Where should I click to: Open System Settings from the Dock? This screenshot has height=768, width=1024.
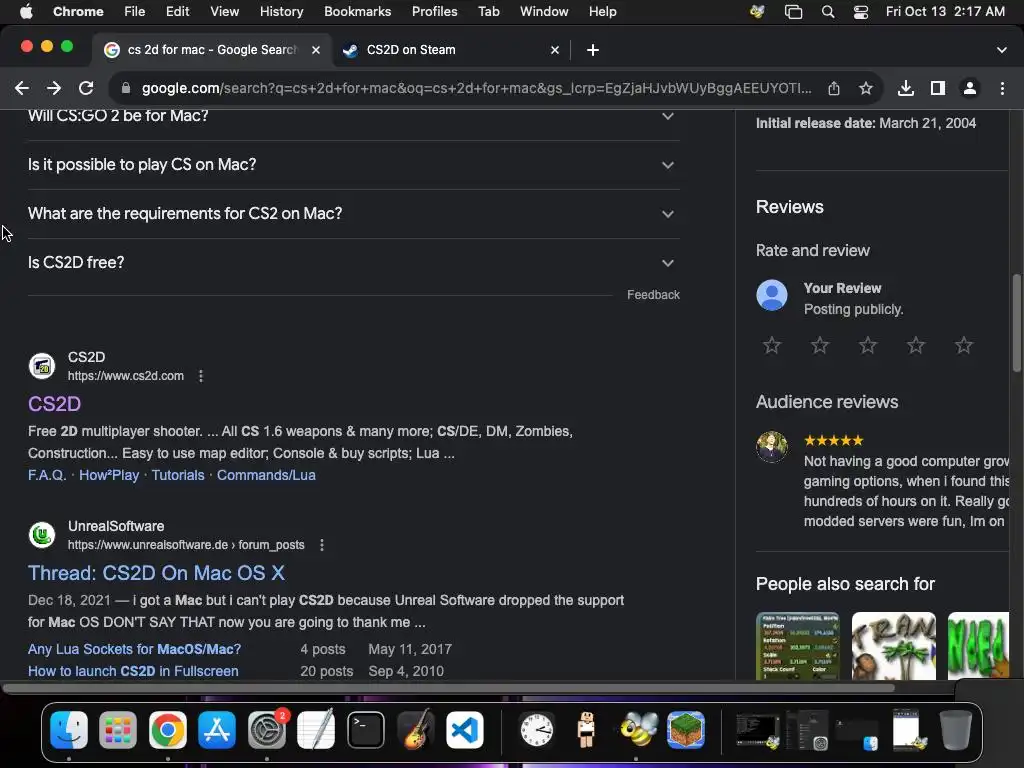click(x=266, y=729)
